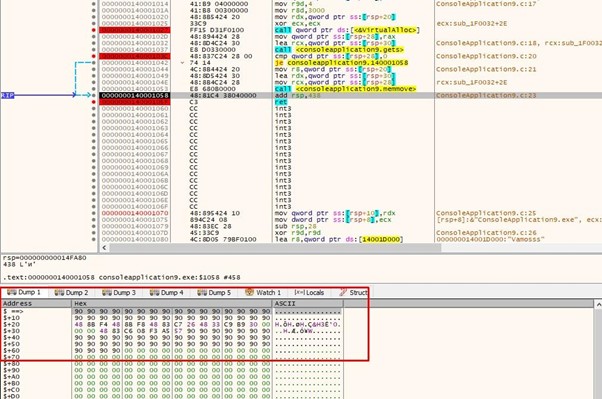Select the sub rsp,28 instruction

(295, 226)
